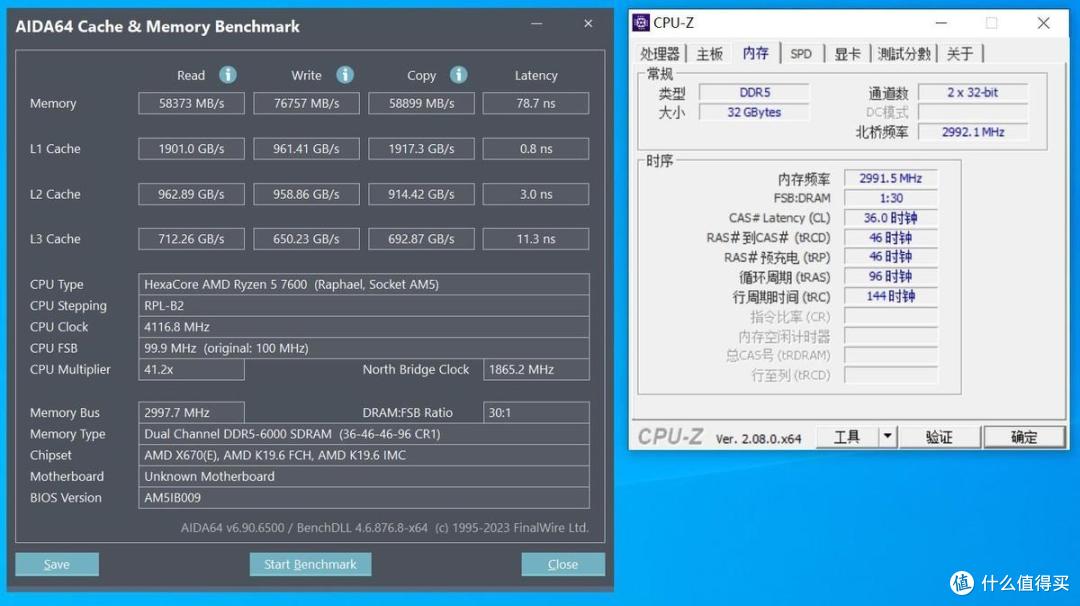Image resolution: width=1080 pixels, height=606 pixels.
Task: Click L1 Cache Write value 961.41 GB/s
Action: [x=307, y=149]
